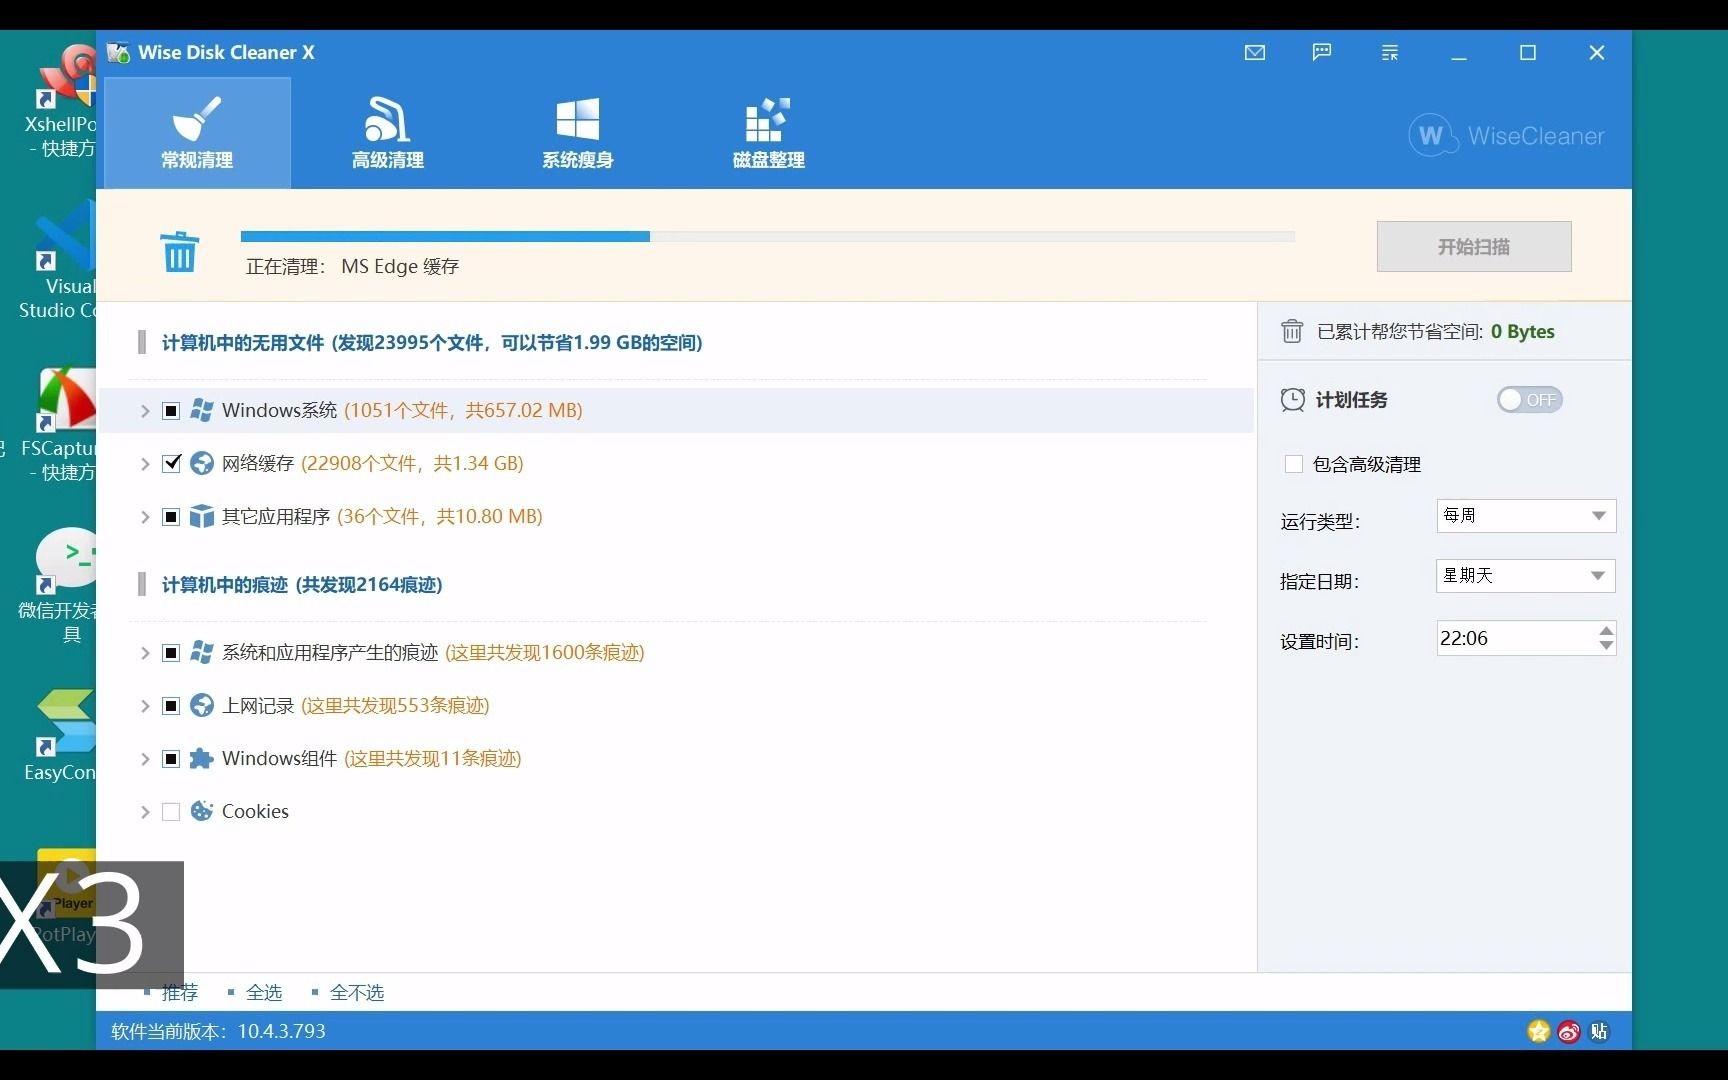This screenshot has height=1080, width=1728.
Task: Click the WiseCleaner logo link
Action: pos(1504,135)
